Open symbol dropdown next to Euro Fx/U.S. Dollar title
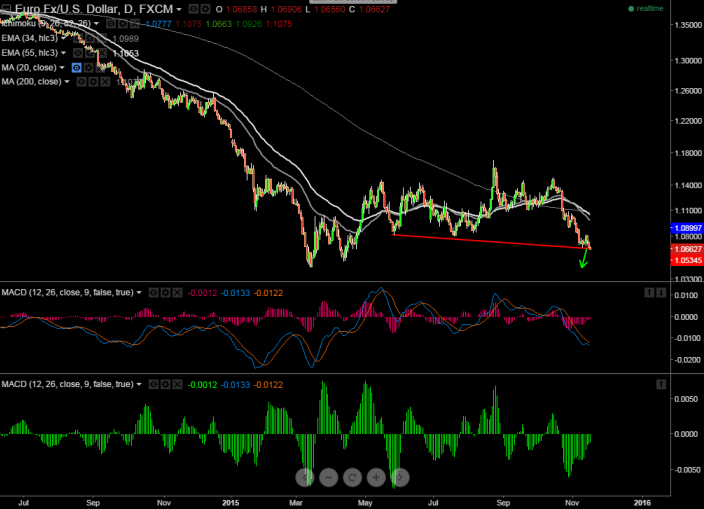Viewport: 704px width, 509px height. [179, 9]
